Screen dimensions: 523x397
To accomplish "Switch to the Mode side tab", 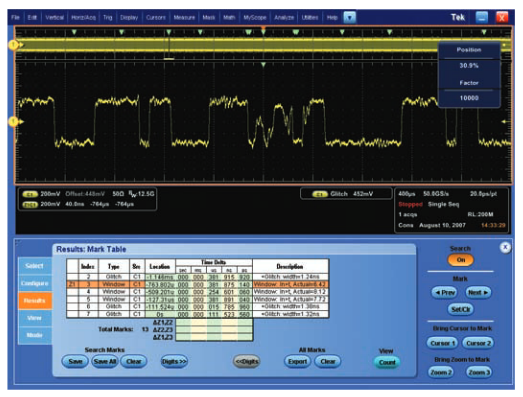I will (x=35, y=335).
